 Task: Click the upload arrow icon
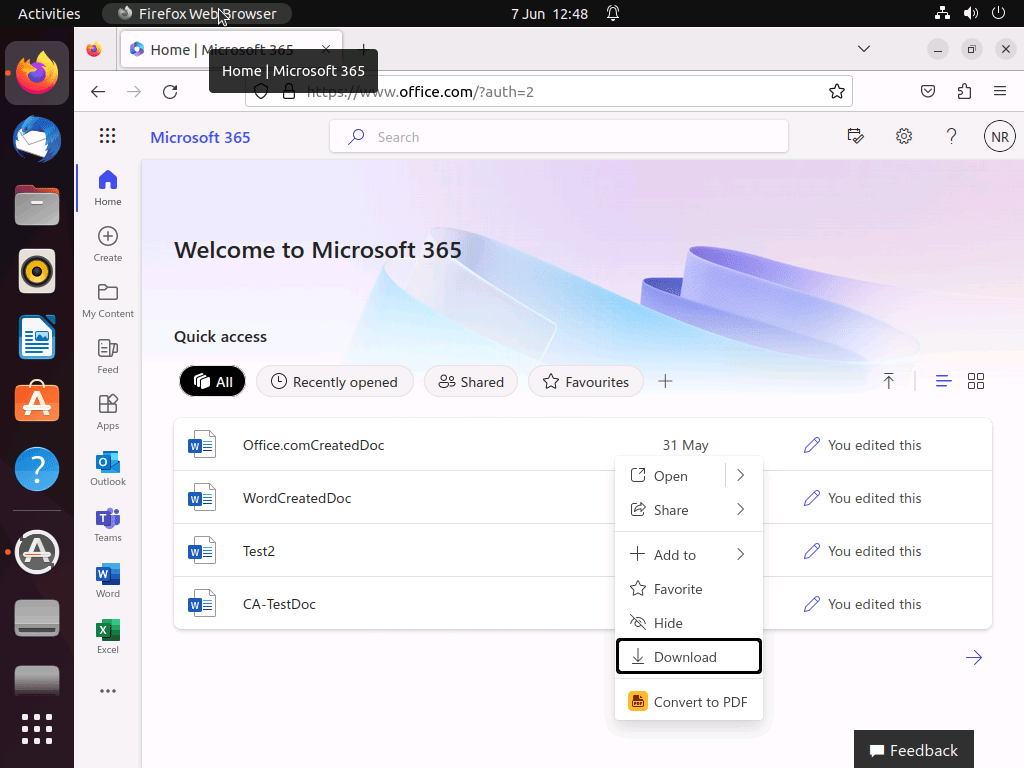pyautogui.click(x=888, y=381)
